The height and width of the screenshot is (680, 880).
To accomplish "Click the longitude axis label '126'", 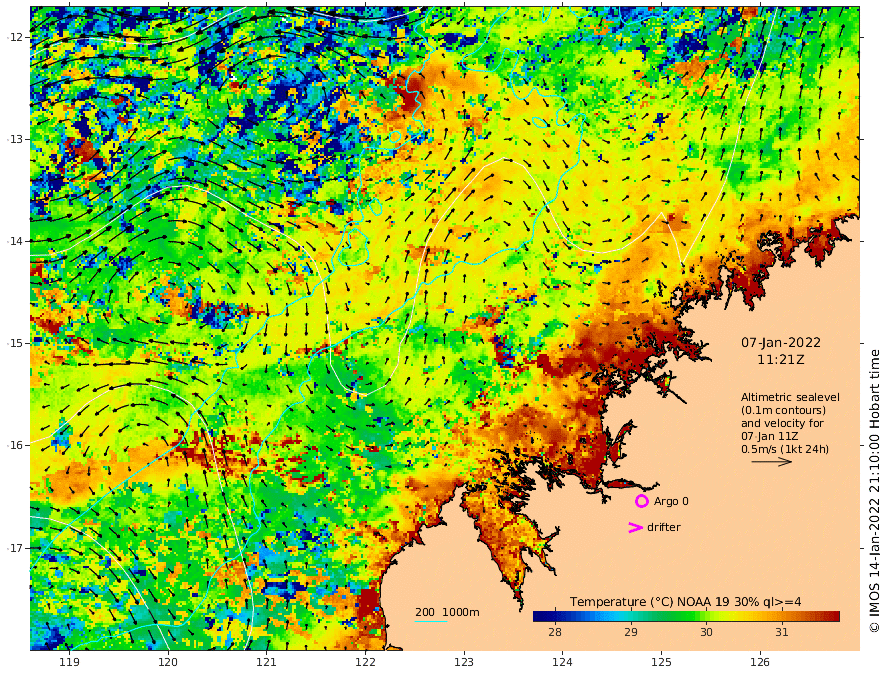I will click(x=760, y=663).
